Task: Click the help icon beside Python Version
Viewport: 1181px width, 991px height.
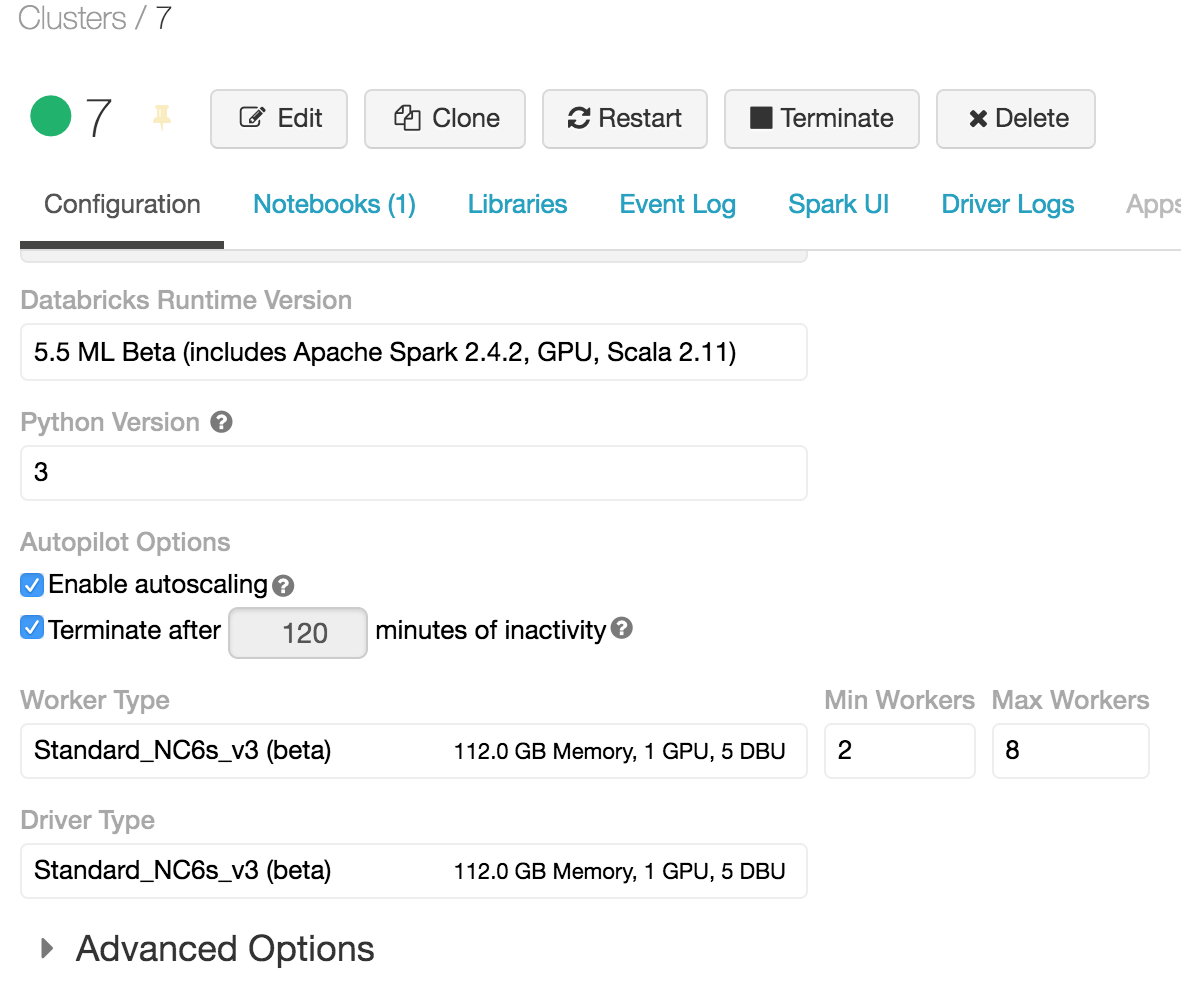Action: point(221,422)
